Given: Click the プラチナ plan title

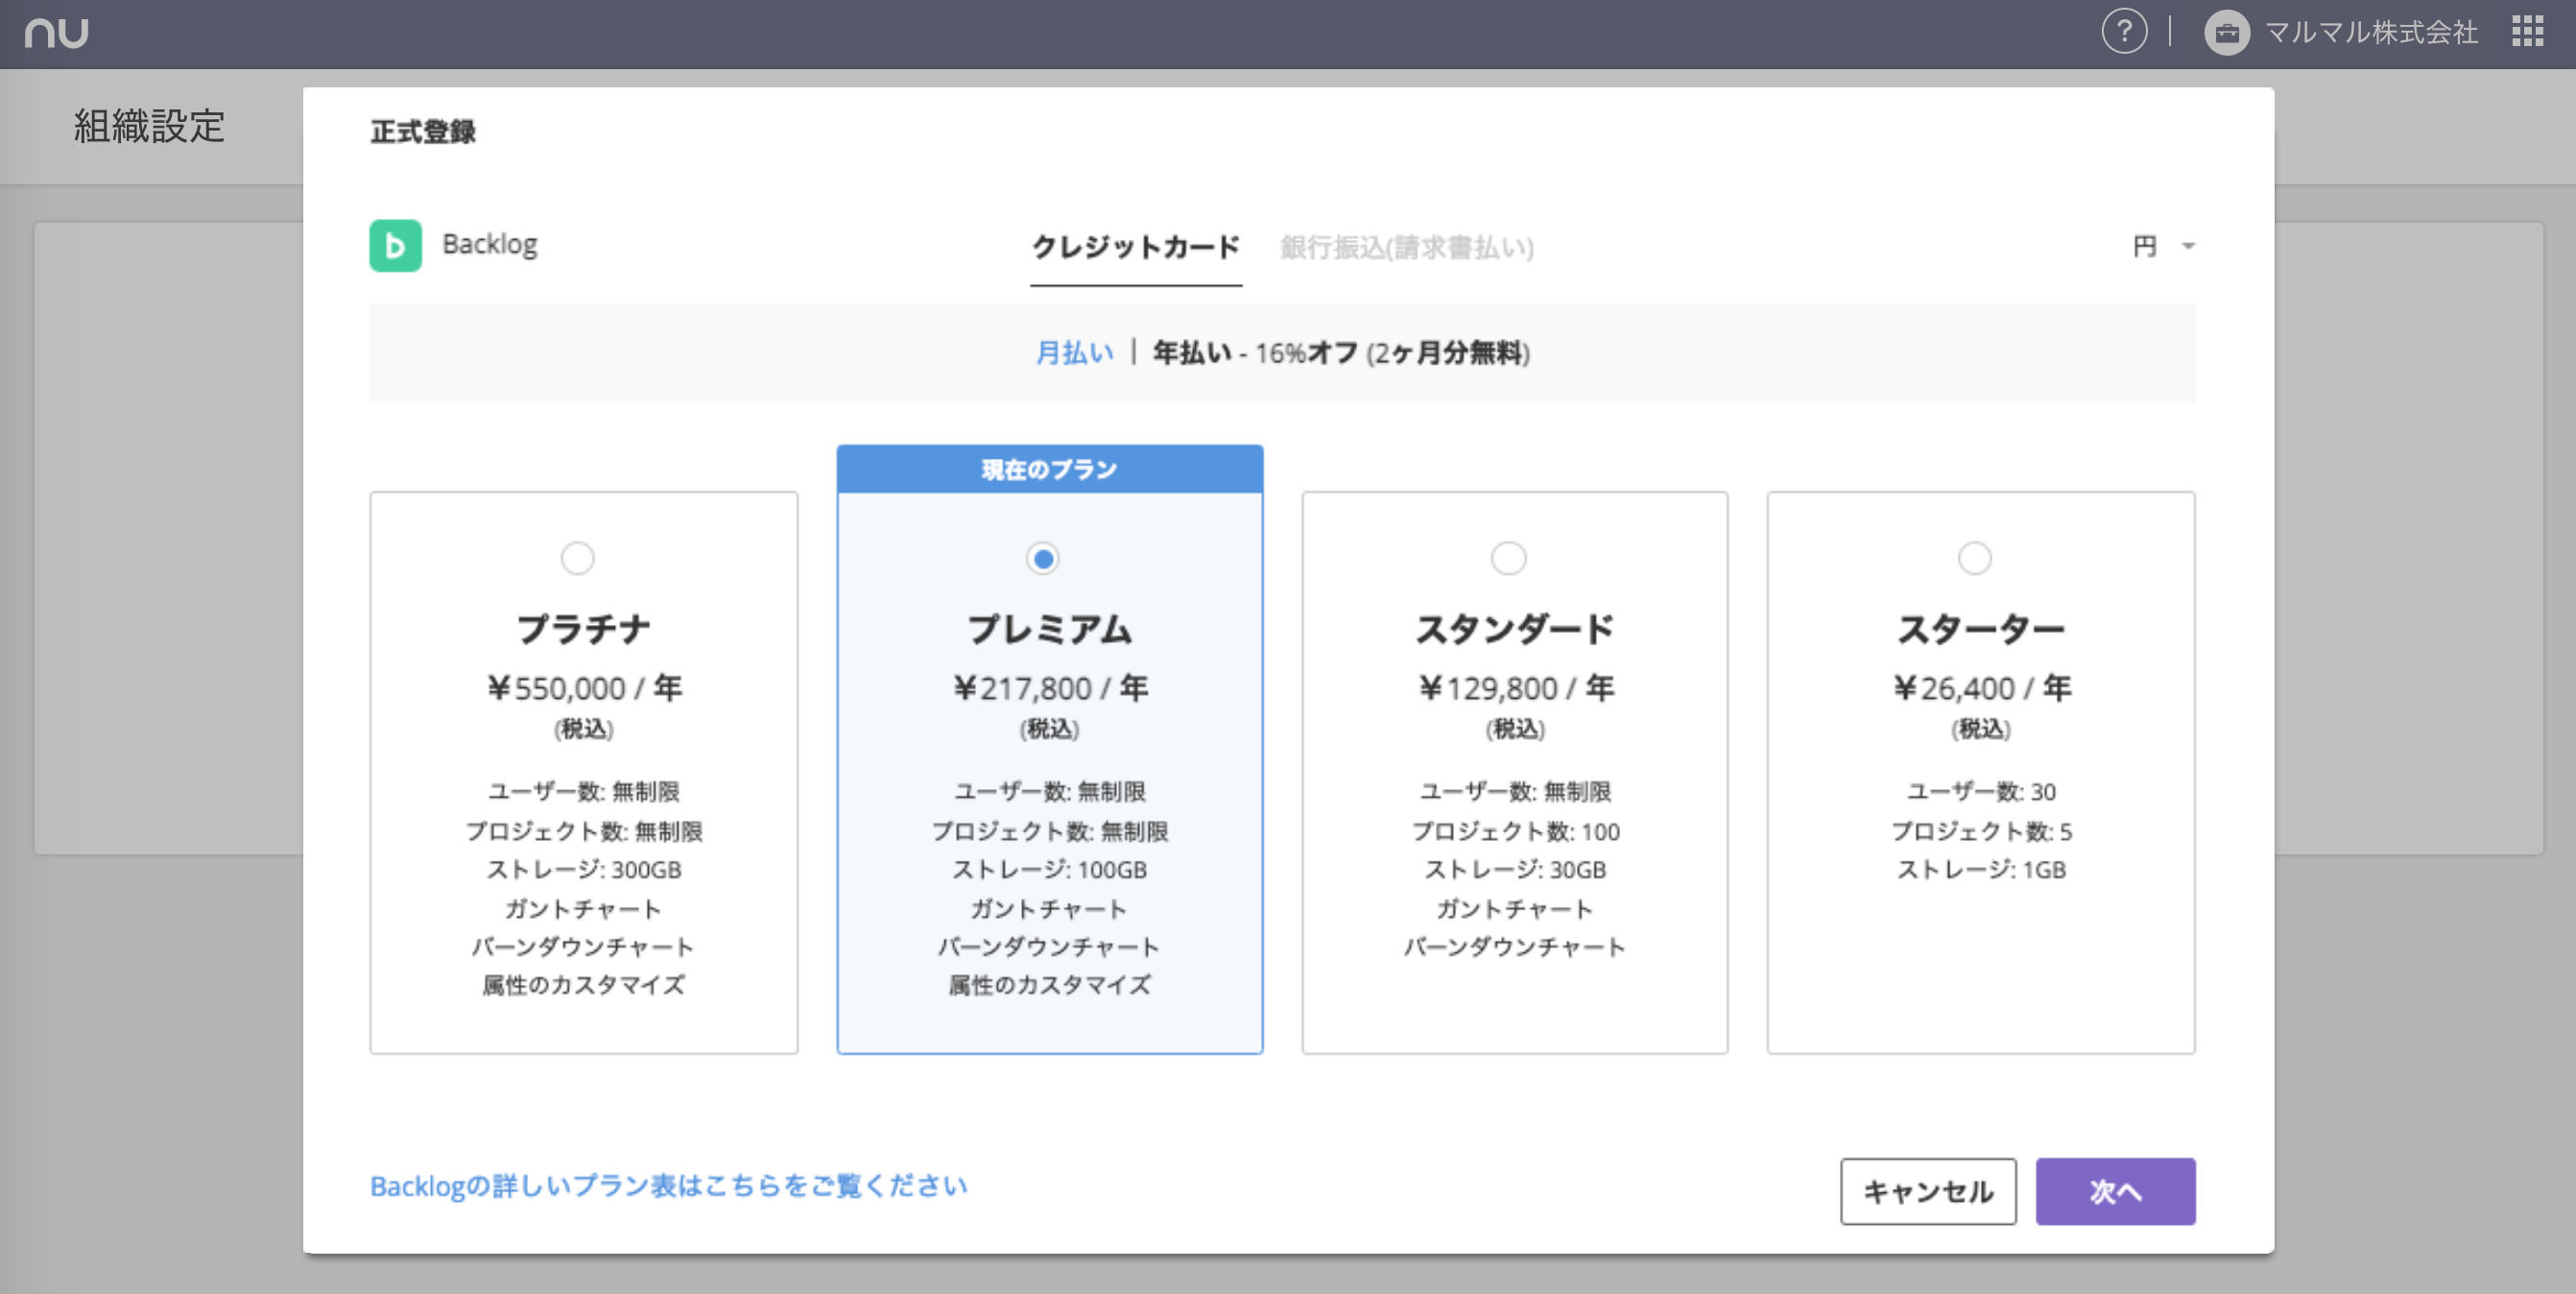Looking at the screenshot, I should pyautogui.click(x=584, y=629).
